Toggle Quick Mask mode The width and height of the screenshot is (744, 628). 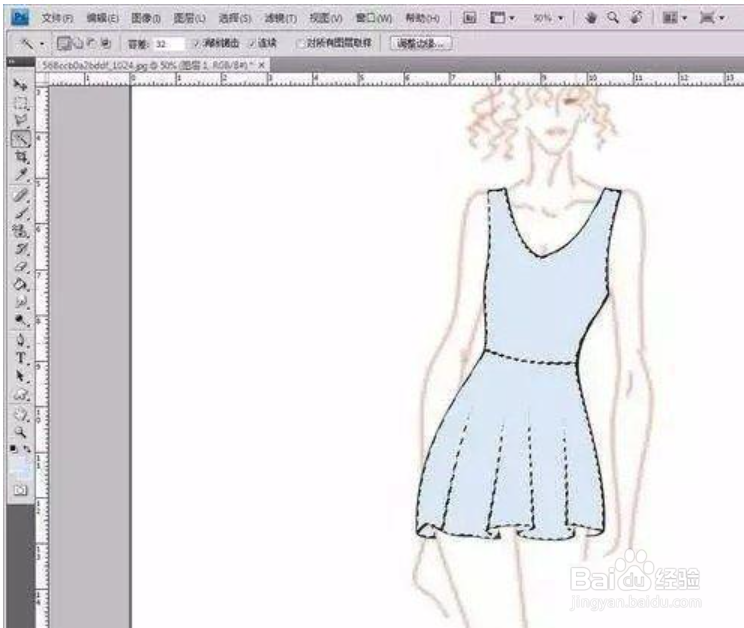coord(20,490)
